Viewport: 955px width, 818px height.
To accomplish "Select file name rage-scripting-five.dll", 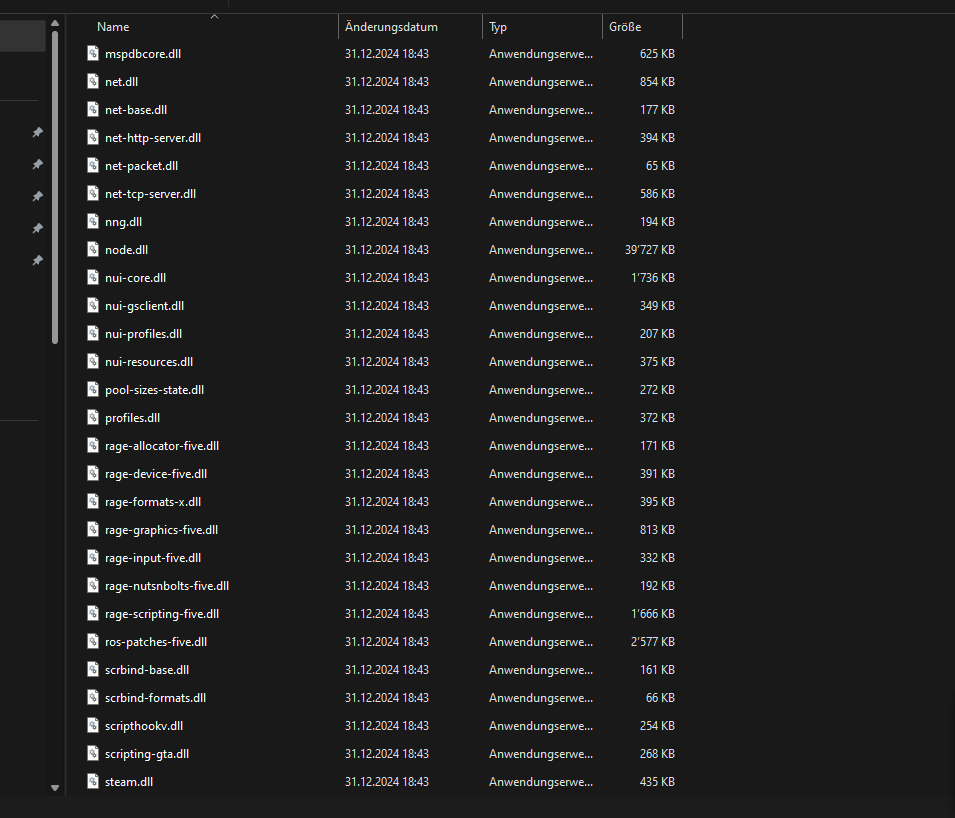I will (162, 614).
